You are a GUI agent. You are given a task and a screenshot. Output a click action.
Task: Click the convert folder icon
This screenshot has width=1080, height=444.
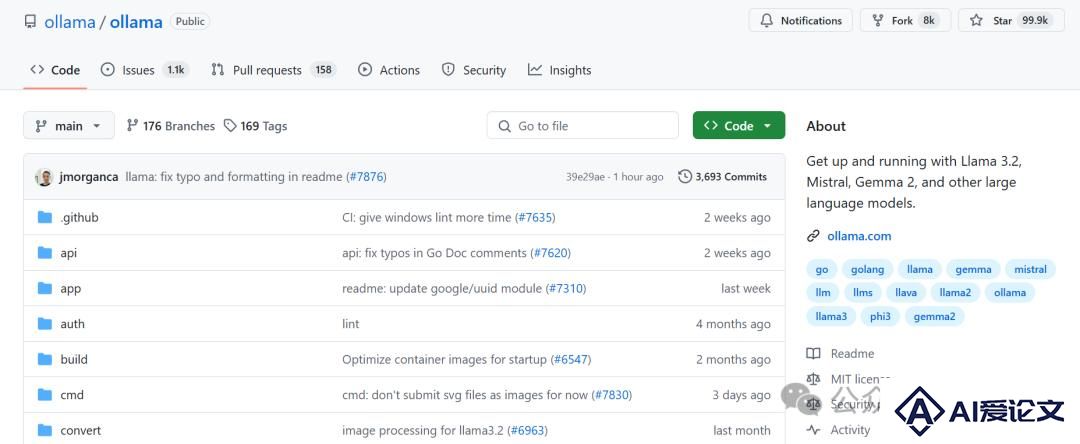(45, 430)
